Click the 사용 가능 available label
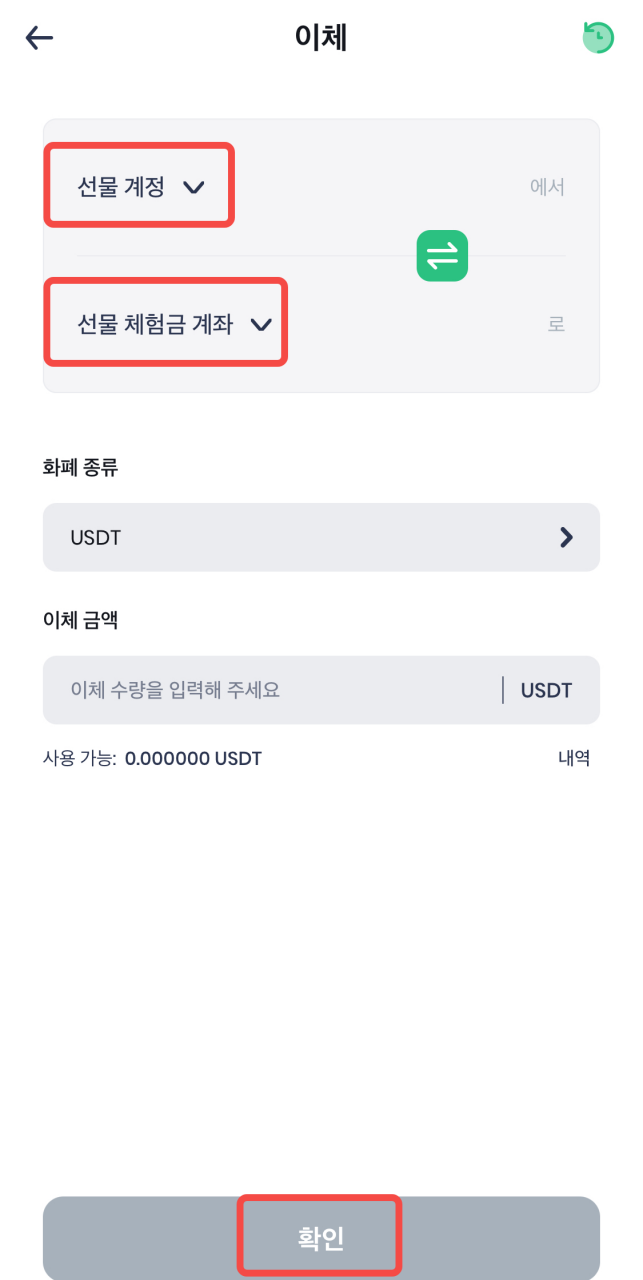Screen dimensions: 643x1280 (x=79, y=759)
